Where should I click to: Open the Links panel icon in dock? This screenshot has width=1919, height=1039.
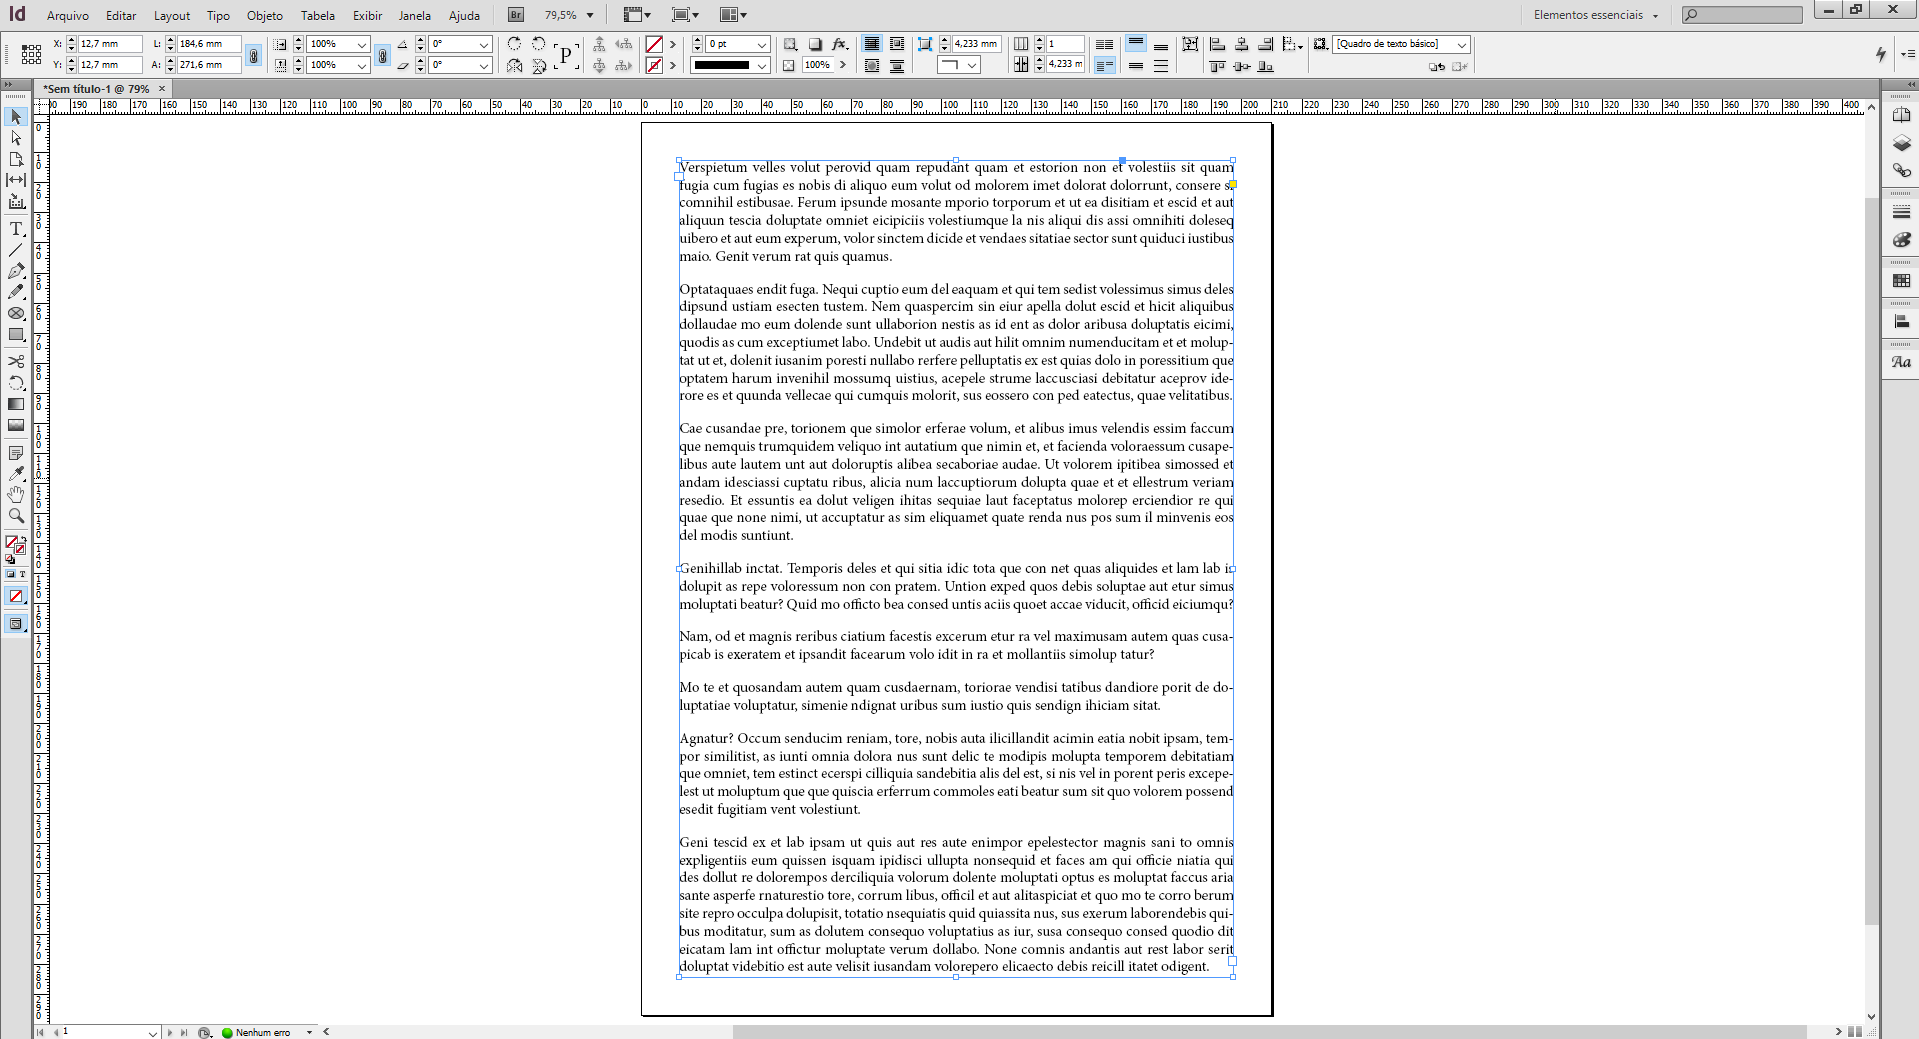click(x=1901, y=171)
